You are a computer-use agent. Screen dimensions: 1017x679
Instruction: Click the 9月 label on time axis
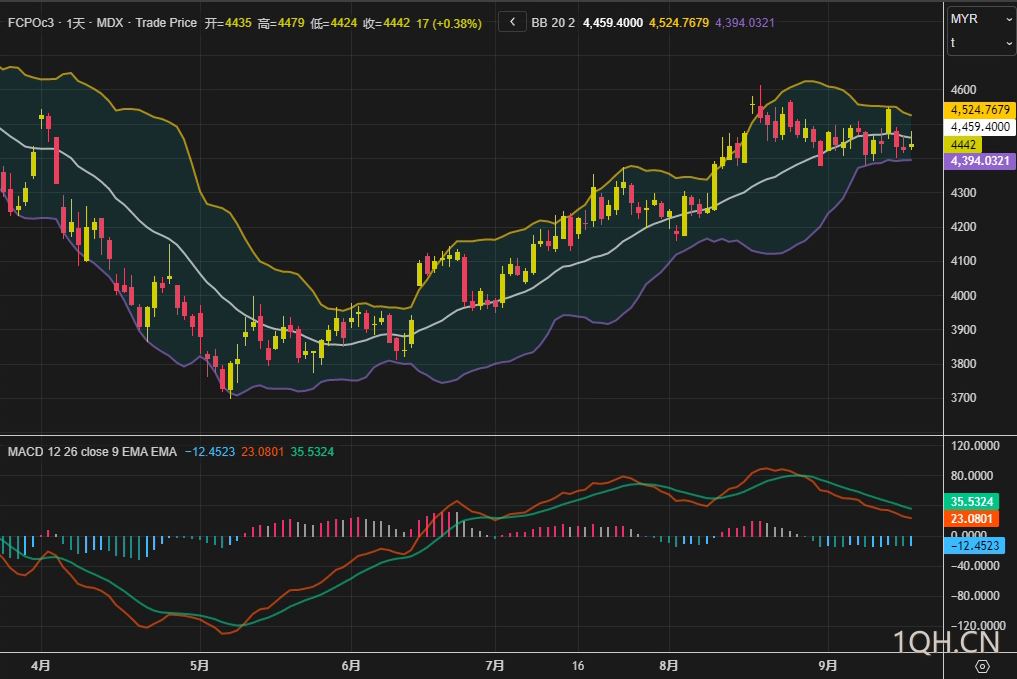click(x=827, y=665)
